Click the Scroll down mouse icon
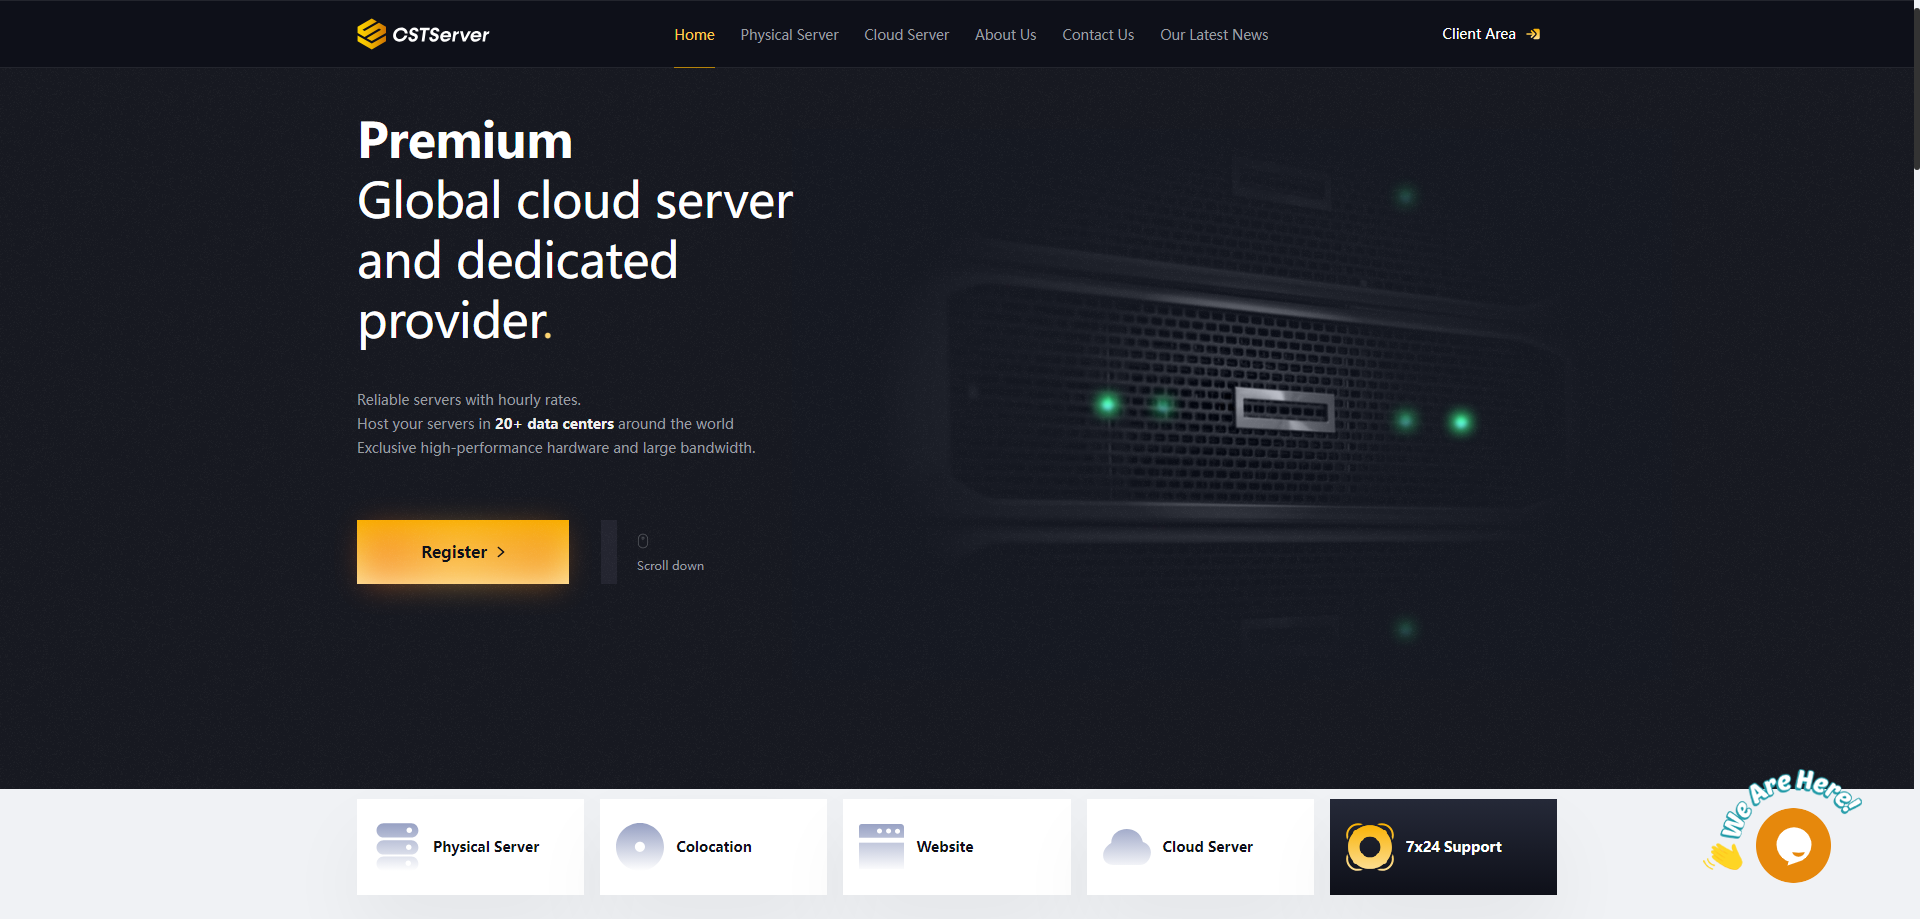This screenshot has width=1920, height=919. click(643, 541)
